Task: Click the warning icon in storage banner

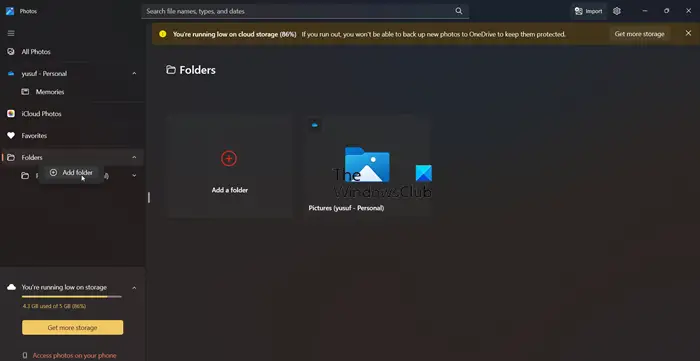Action: coord(162,34)
